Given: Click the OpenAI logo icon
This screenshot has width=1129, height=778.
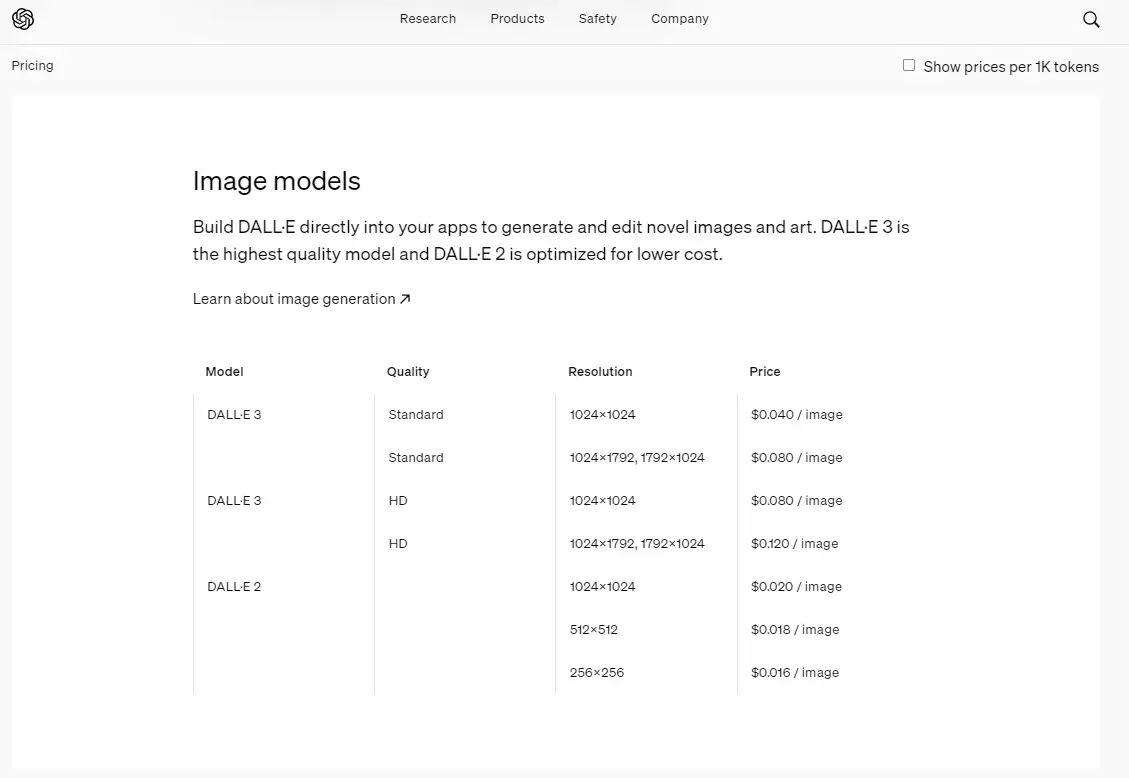Looking at the screenshot, I should point(23,19).
